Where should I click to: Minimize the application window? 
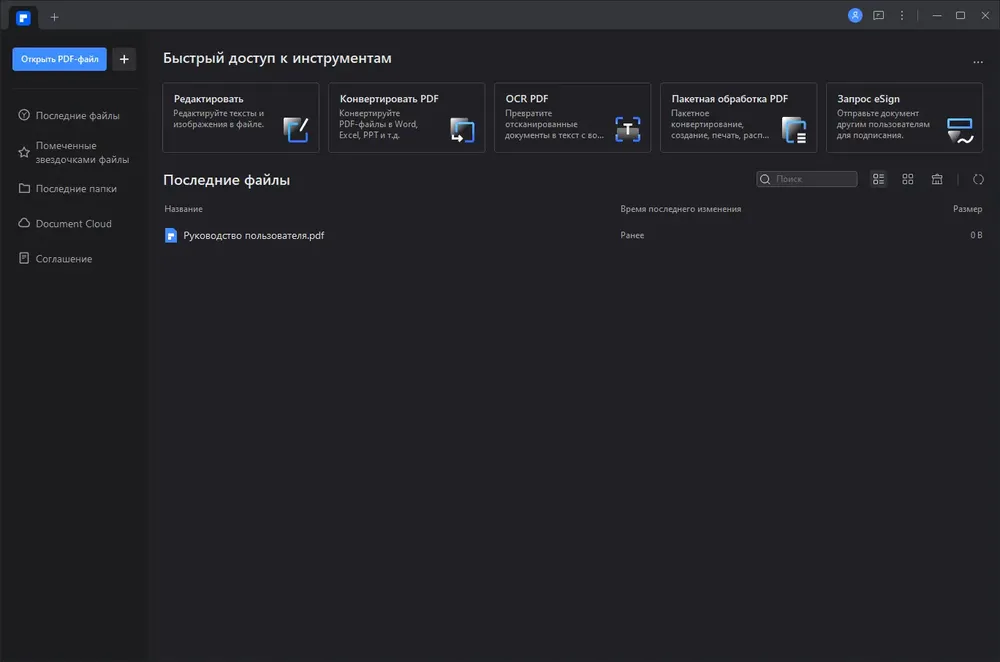(937, 15)
